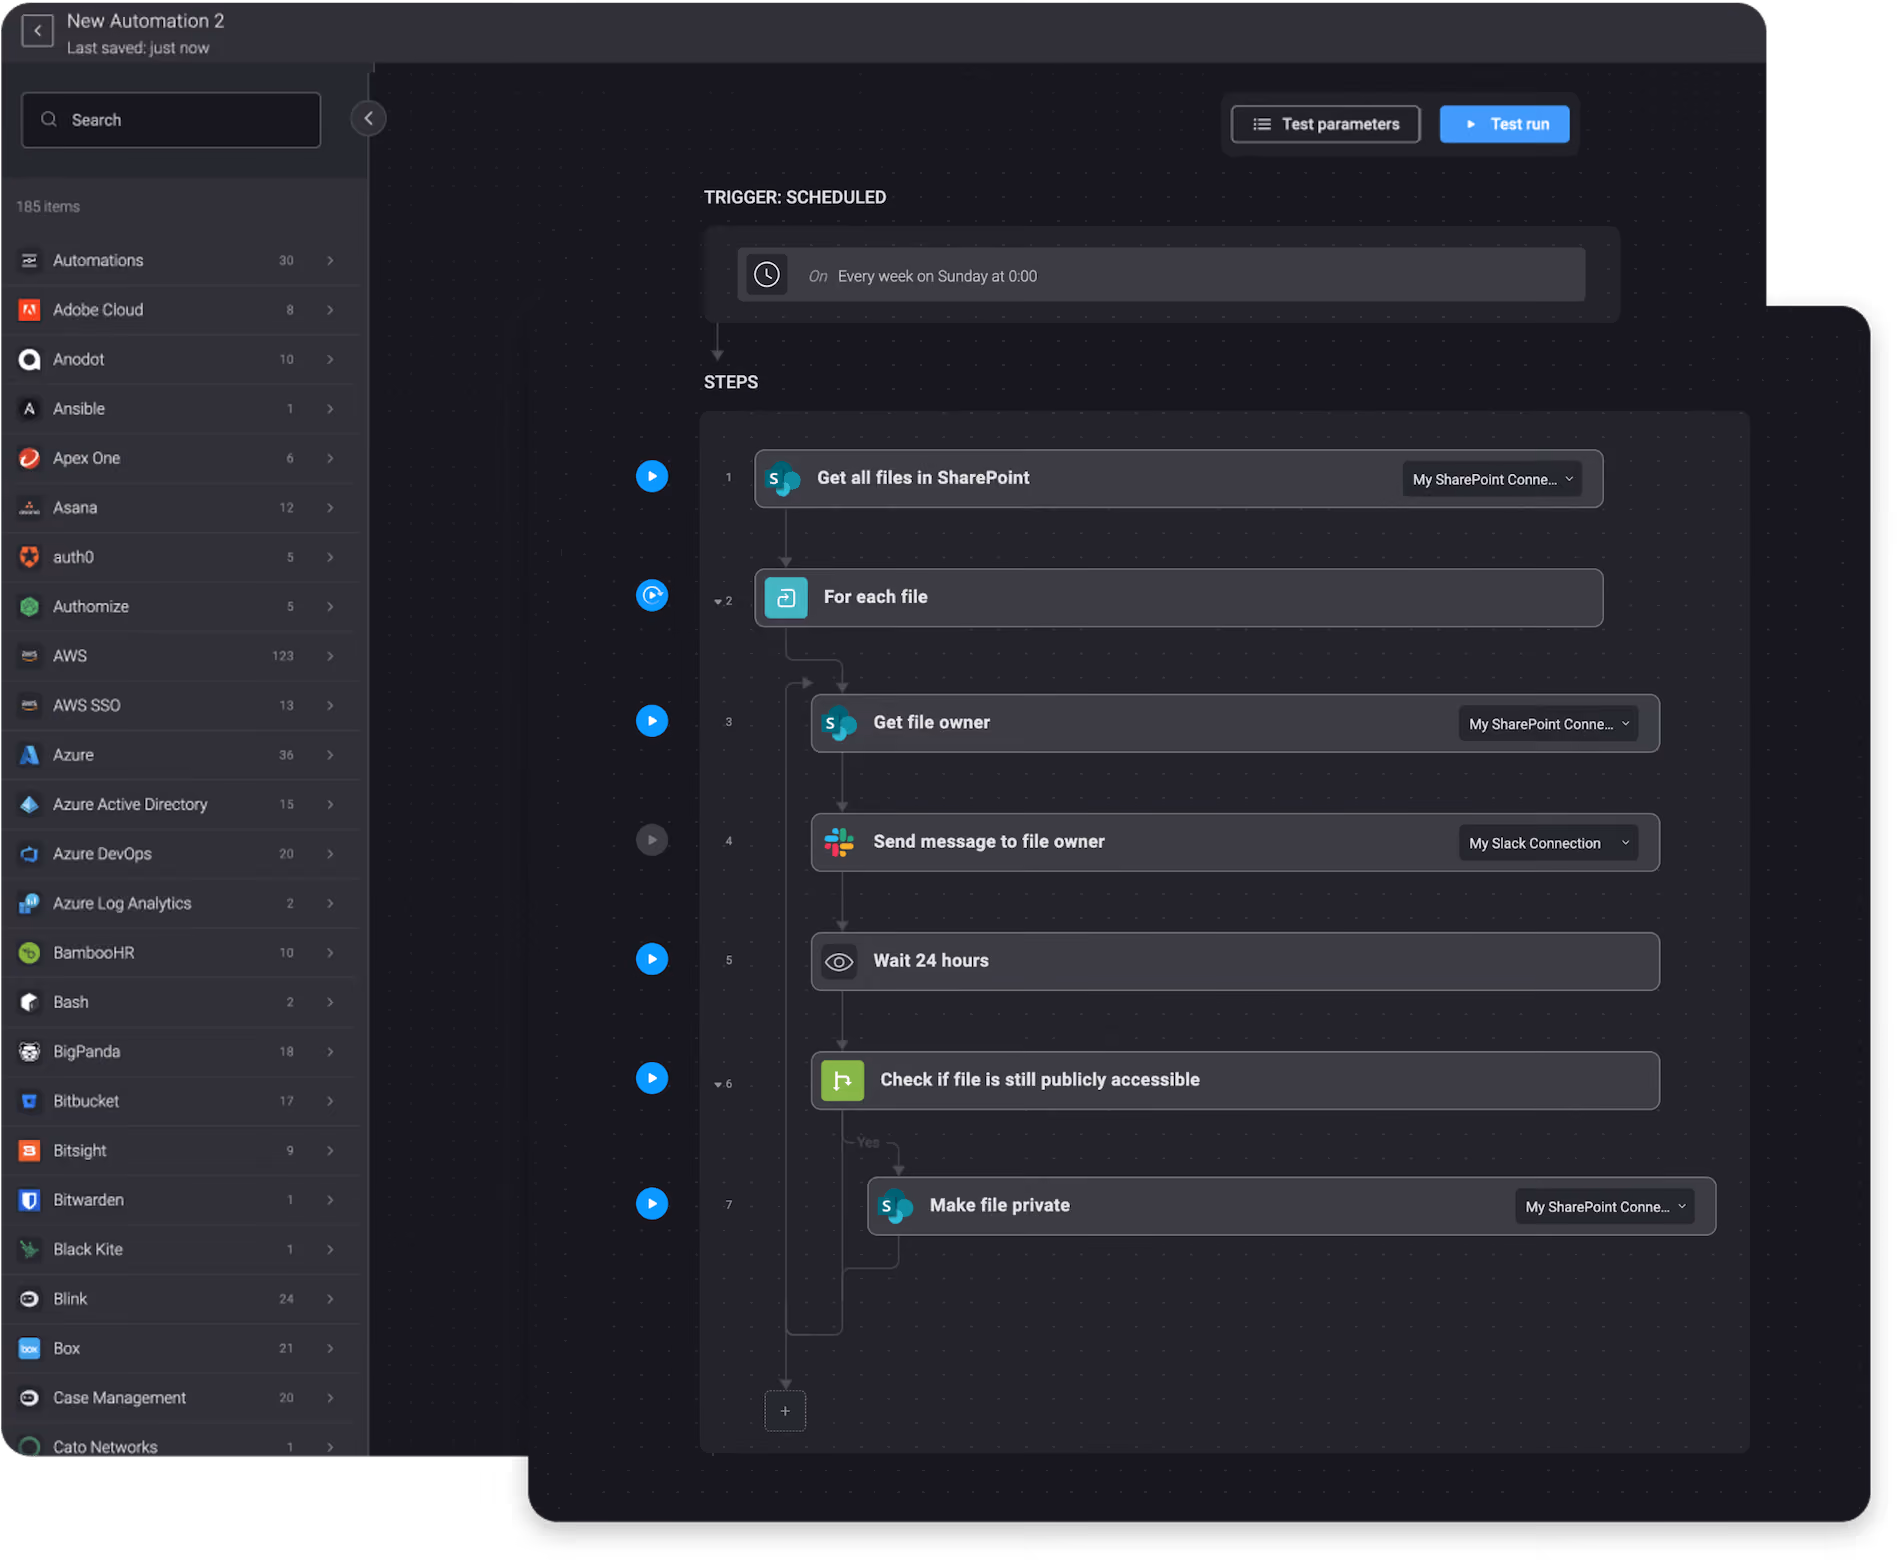Select the For each file step

1178,598
